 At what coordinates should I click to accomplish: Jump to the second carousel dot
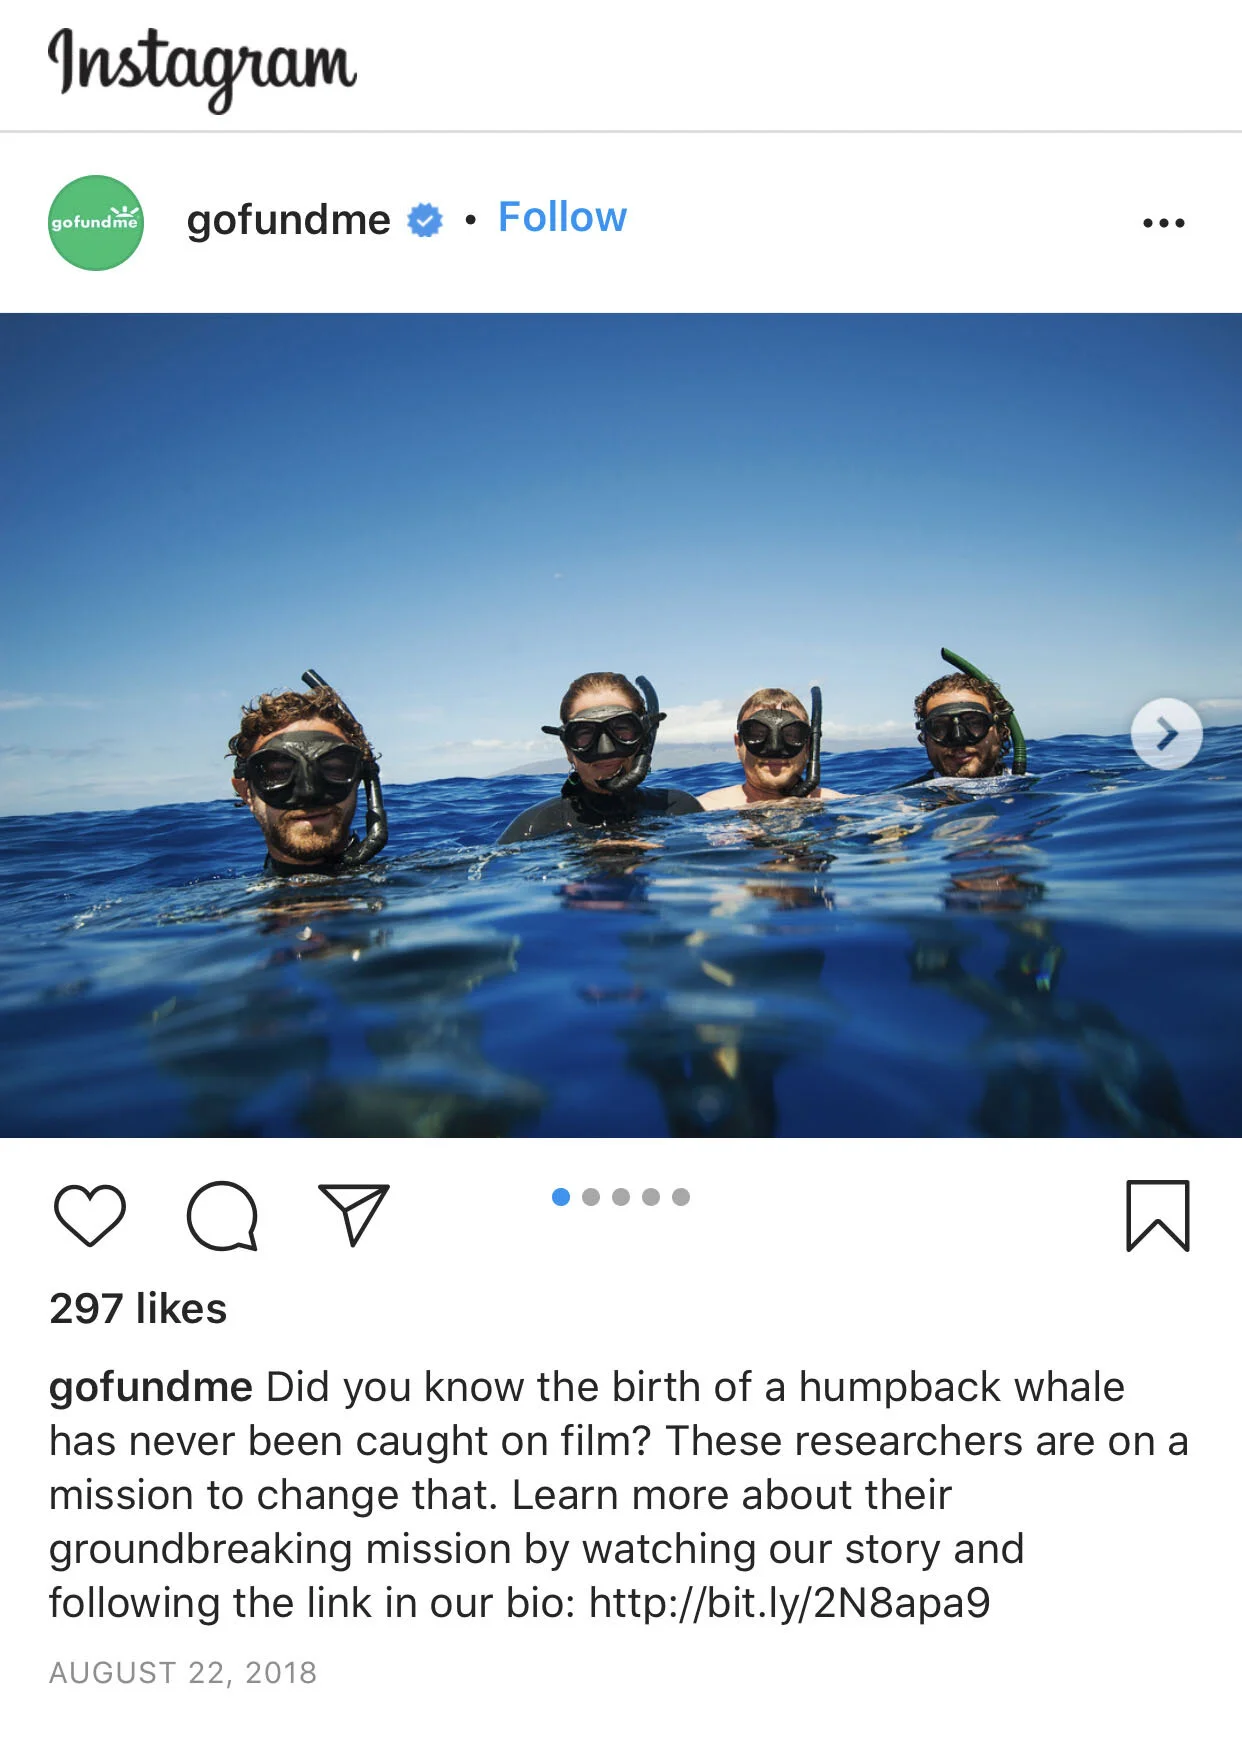[x=591, y=1197]
